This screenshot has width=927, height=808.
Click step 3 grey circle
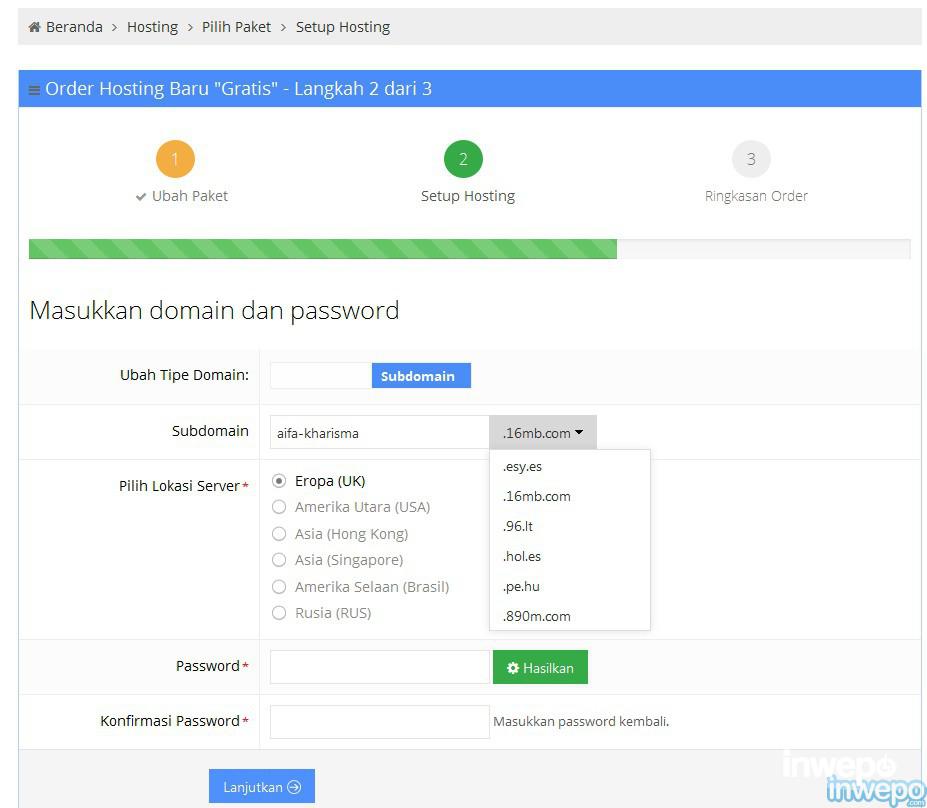[751, 159]
